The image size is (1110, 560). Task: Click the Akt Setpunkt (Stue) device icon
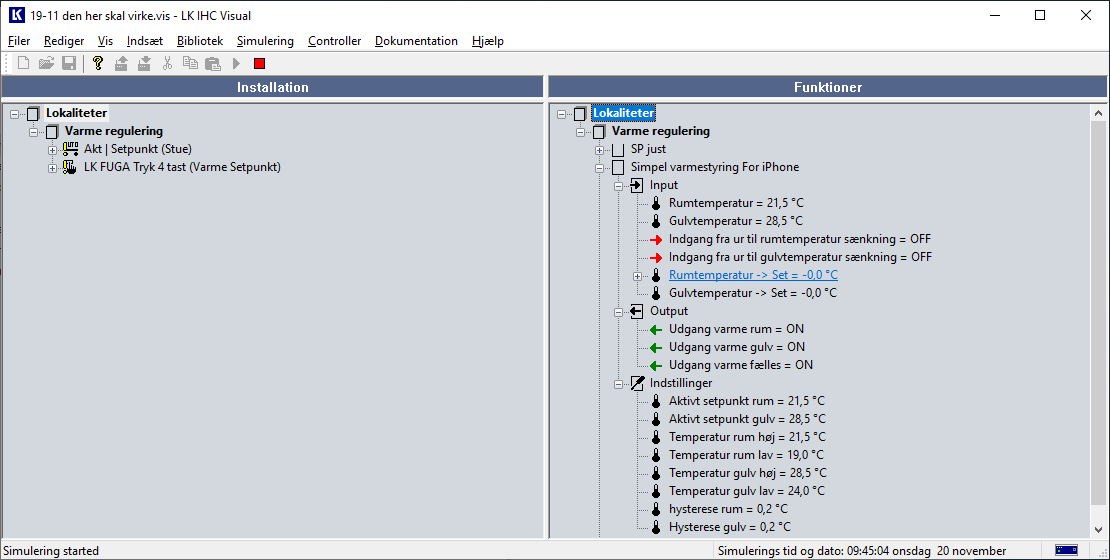pos(70,149)
